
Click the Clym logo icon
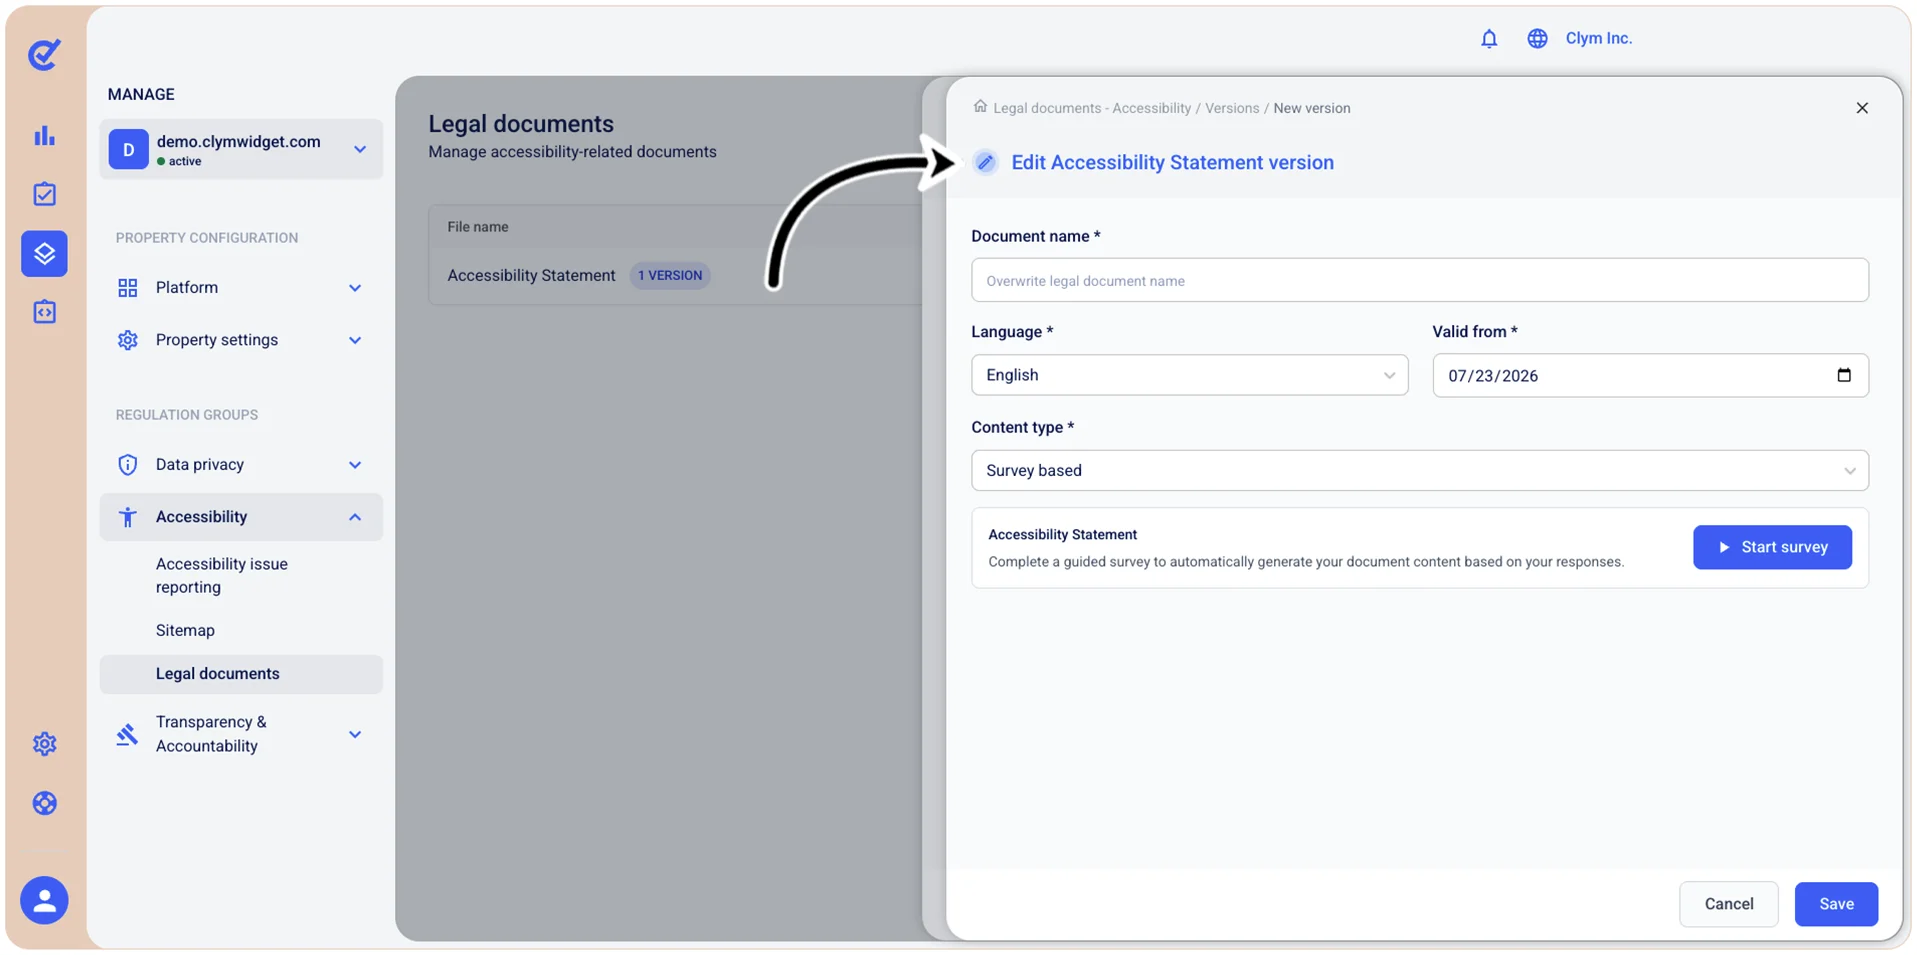tap(44, 54)
